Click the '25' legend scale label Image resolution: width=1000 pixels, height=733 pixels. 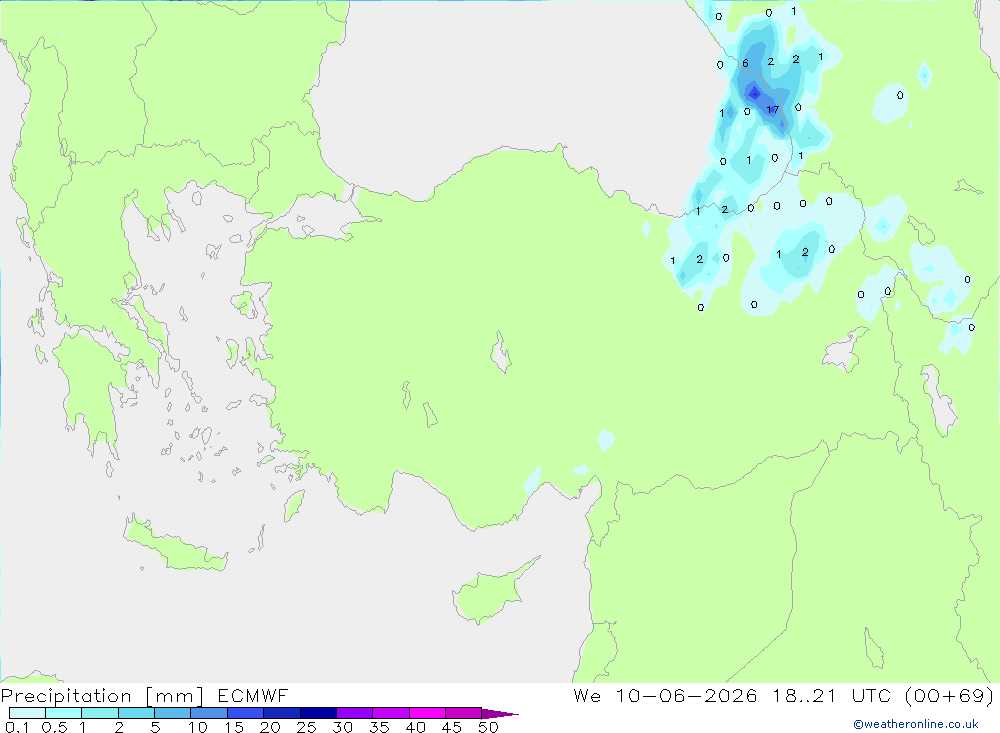tap(306, 727)
